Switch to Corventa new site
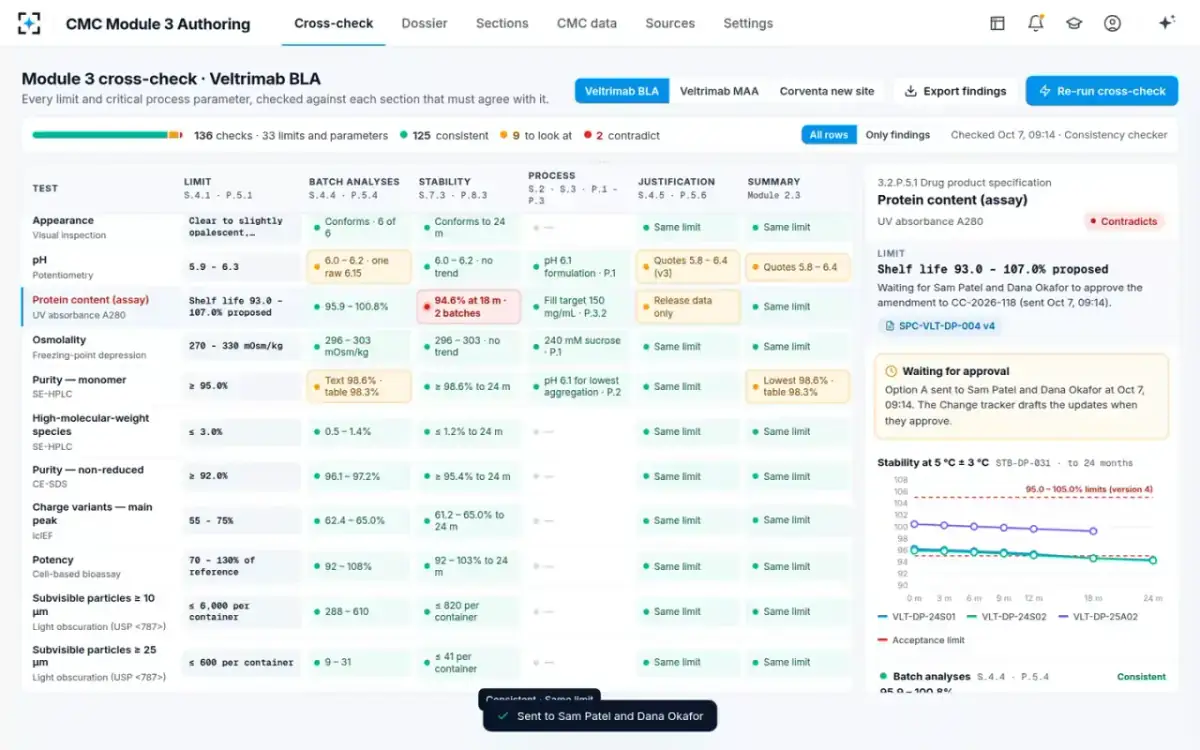 pyautogui.click(x=827, y=91)
